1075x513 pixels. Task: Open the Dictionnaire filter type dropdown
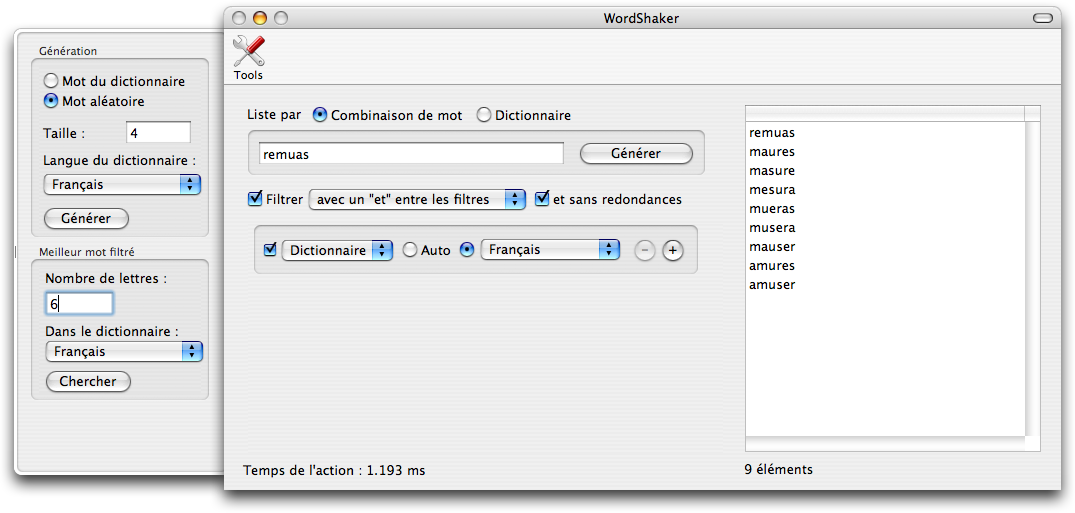click(x=337, y=250)
